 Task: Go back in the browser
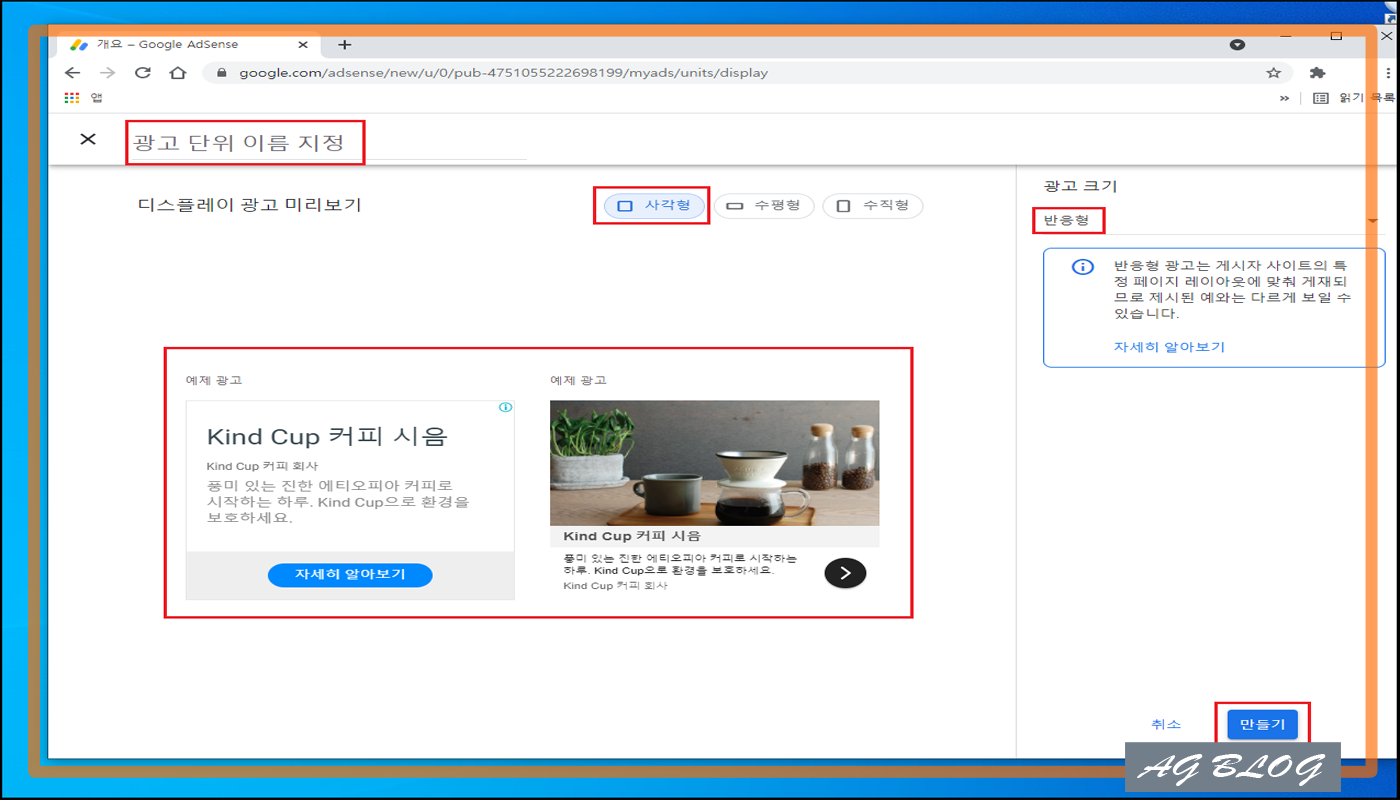point(72,73)
